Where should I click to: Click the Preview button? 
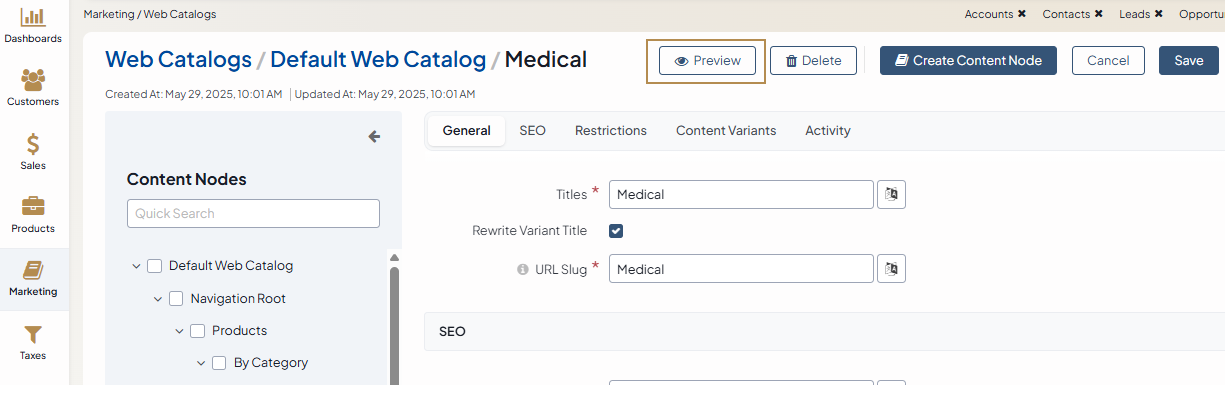tap(707, 61)
